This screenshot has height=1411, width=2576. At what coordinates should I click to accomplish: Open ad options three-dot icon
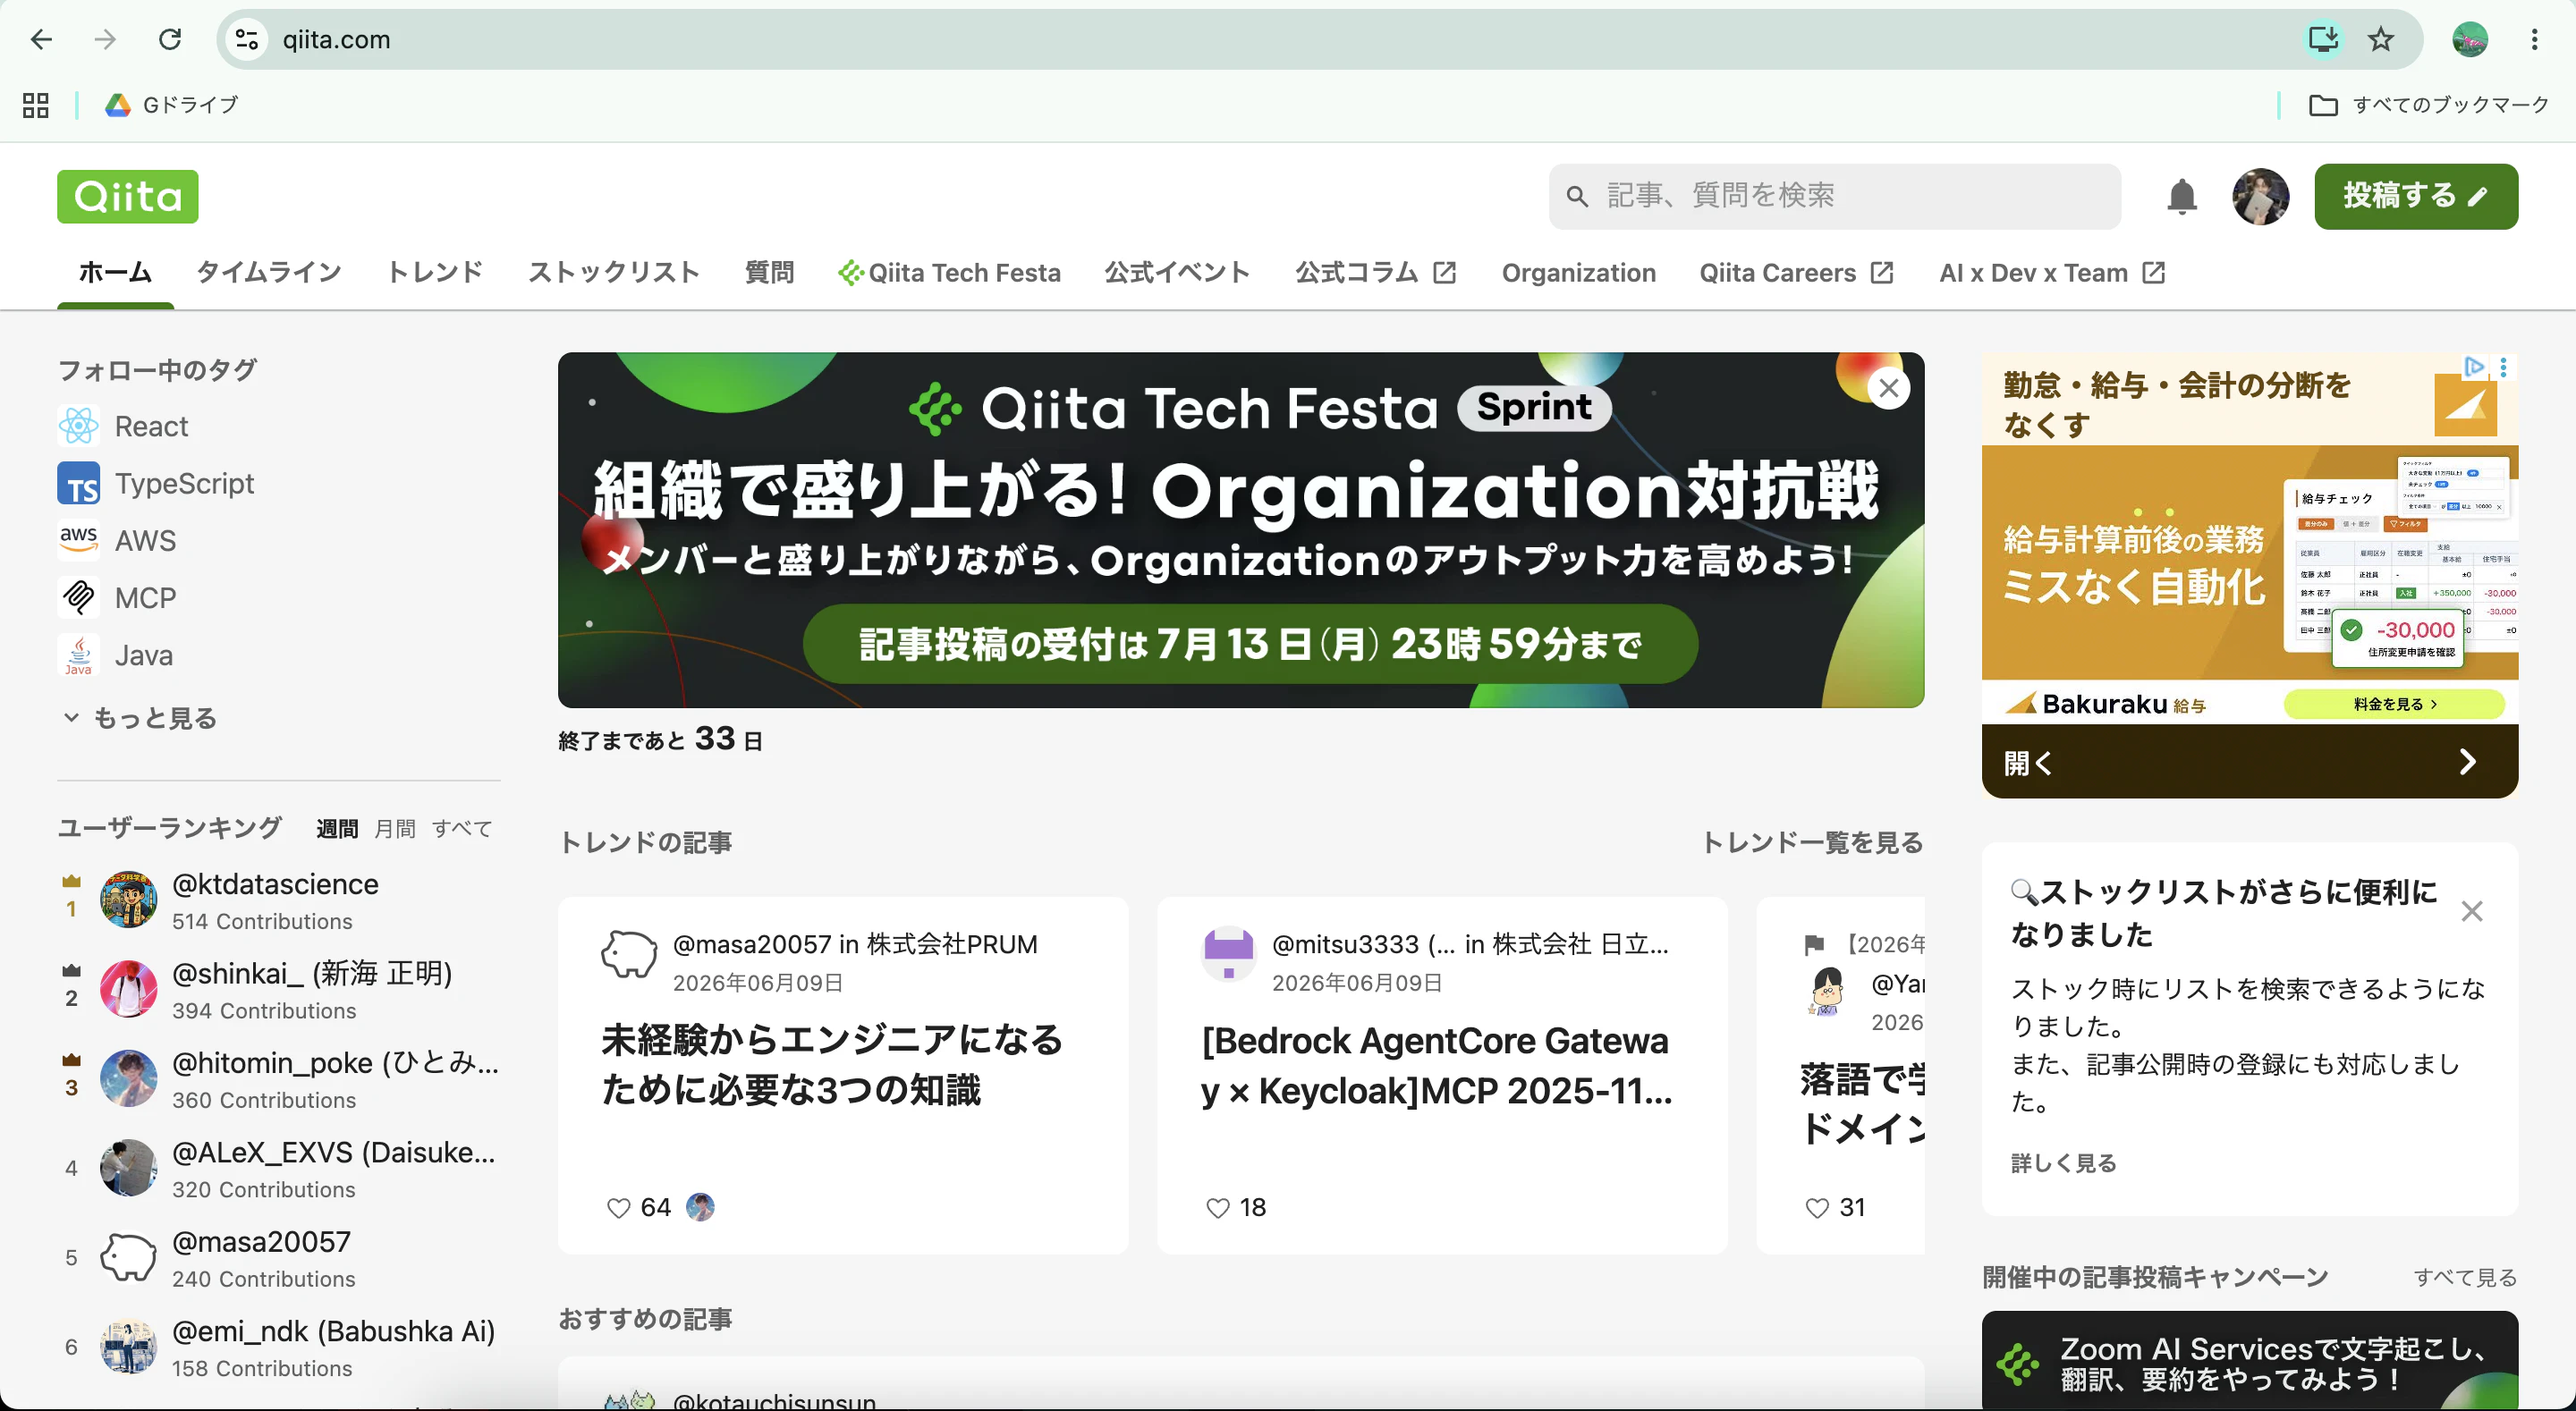[x=2503, y=367]
